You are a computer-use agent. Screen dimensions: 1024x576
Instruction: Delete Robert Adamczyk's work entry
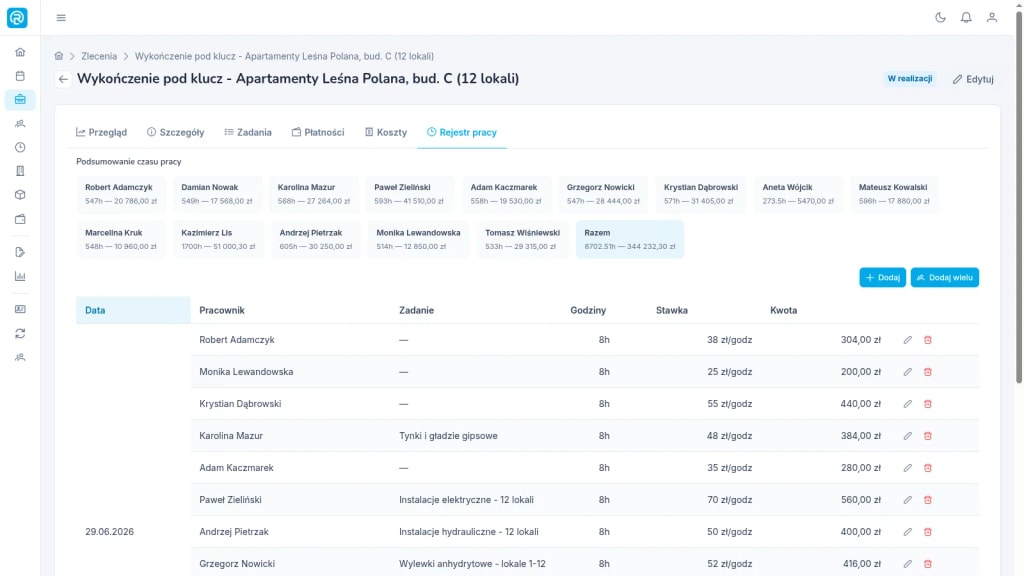(927, 340)
